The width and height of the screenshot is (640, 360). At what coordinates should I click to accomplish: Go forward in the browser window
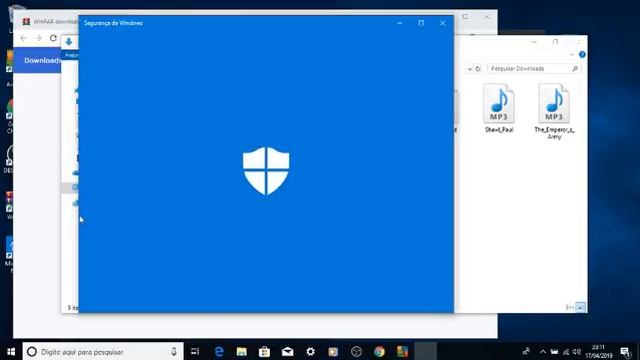pos(38,38)
